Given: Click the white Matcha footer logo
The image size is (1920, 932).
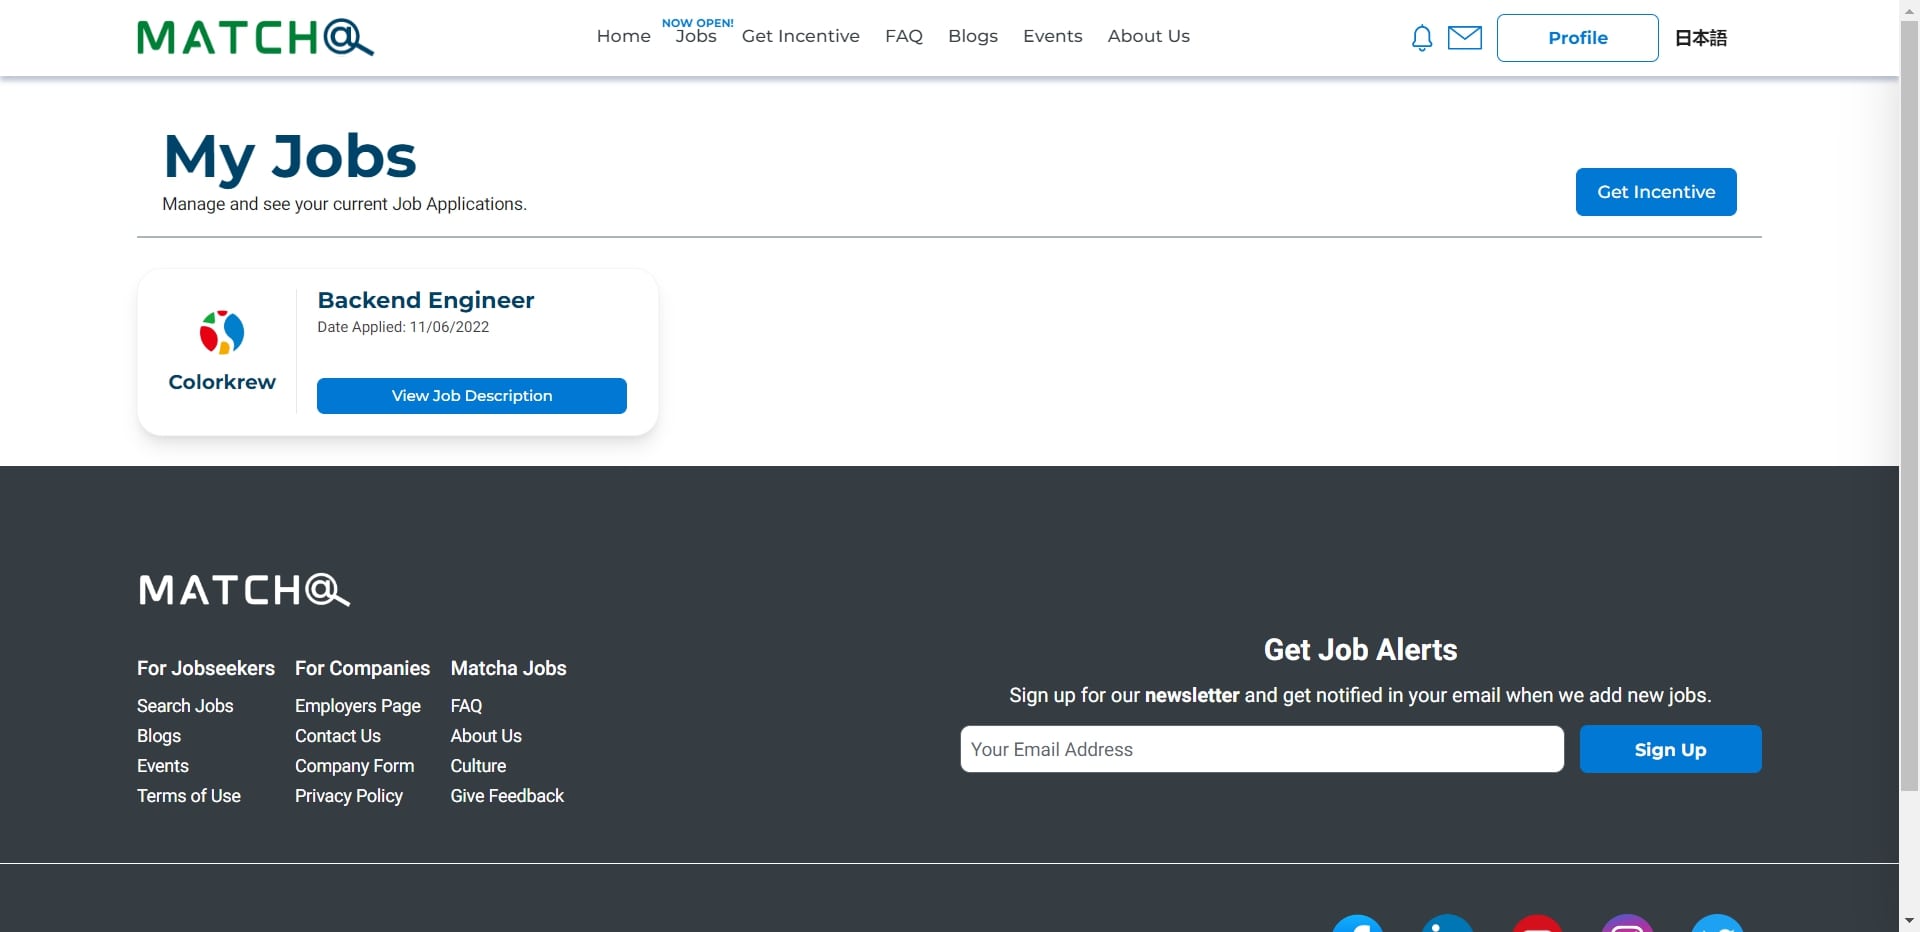Looking at the screenshot, I should [x=244, y=590].
